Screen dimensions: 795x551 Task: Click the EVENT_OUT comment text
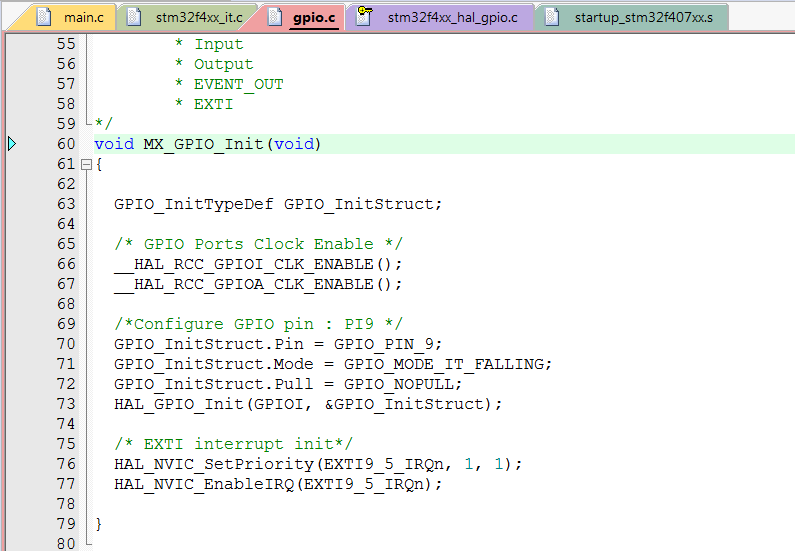(239, 84)
